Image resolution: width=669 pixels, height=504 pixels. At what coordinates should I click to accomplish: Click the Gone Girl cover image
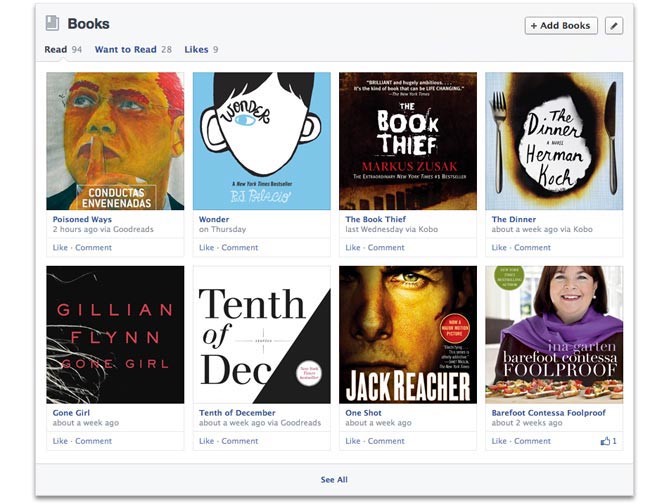click(x=115, y=335)
